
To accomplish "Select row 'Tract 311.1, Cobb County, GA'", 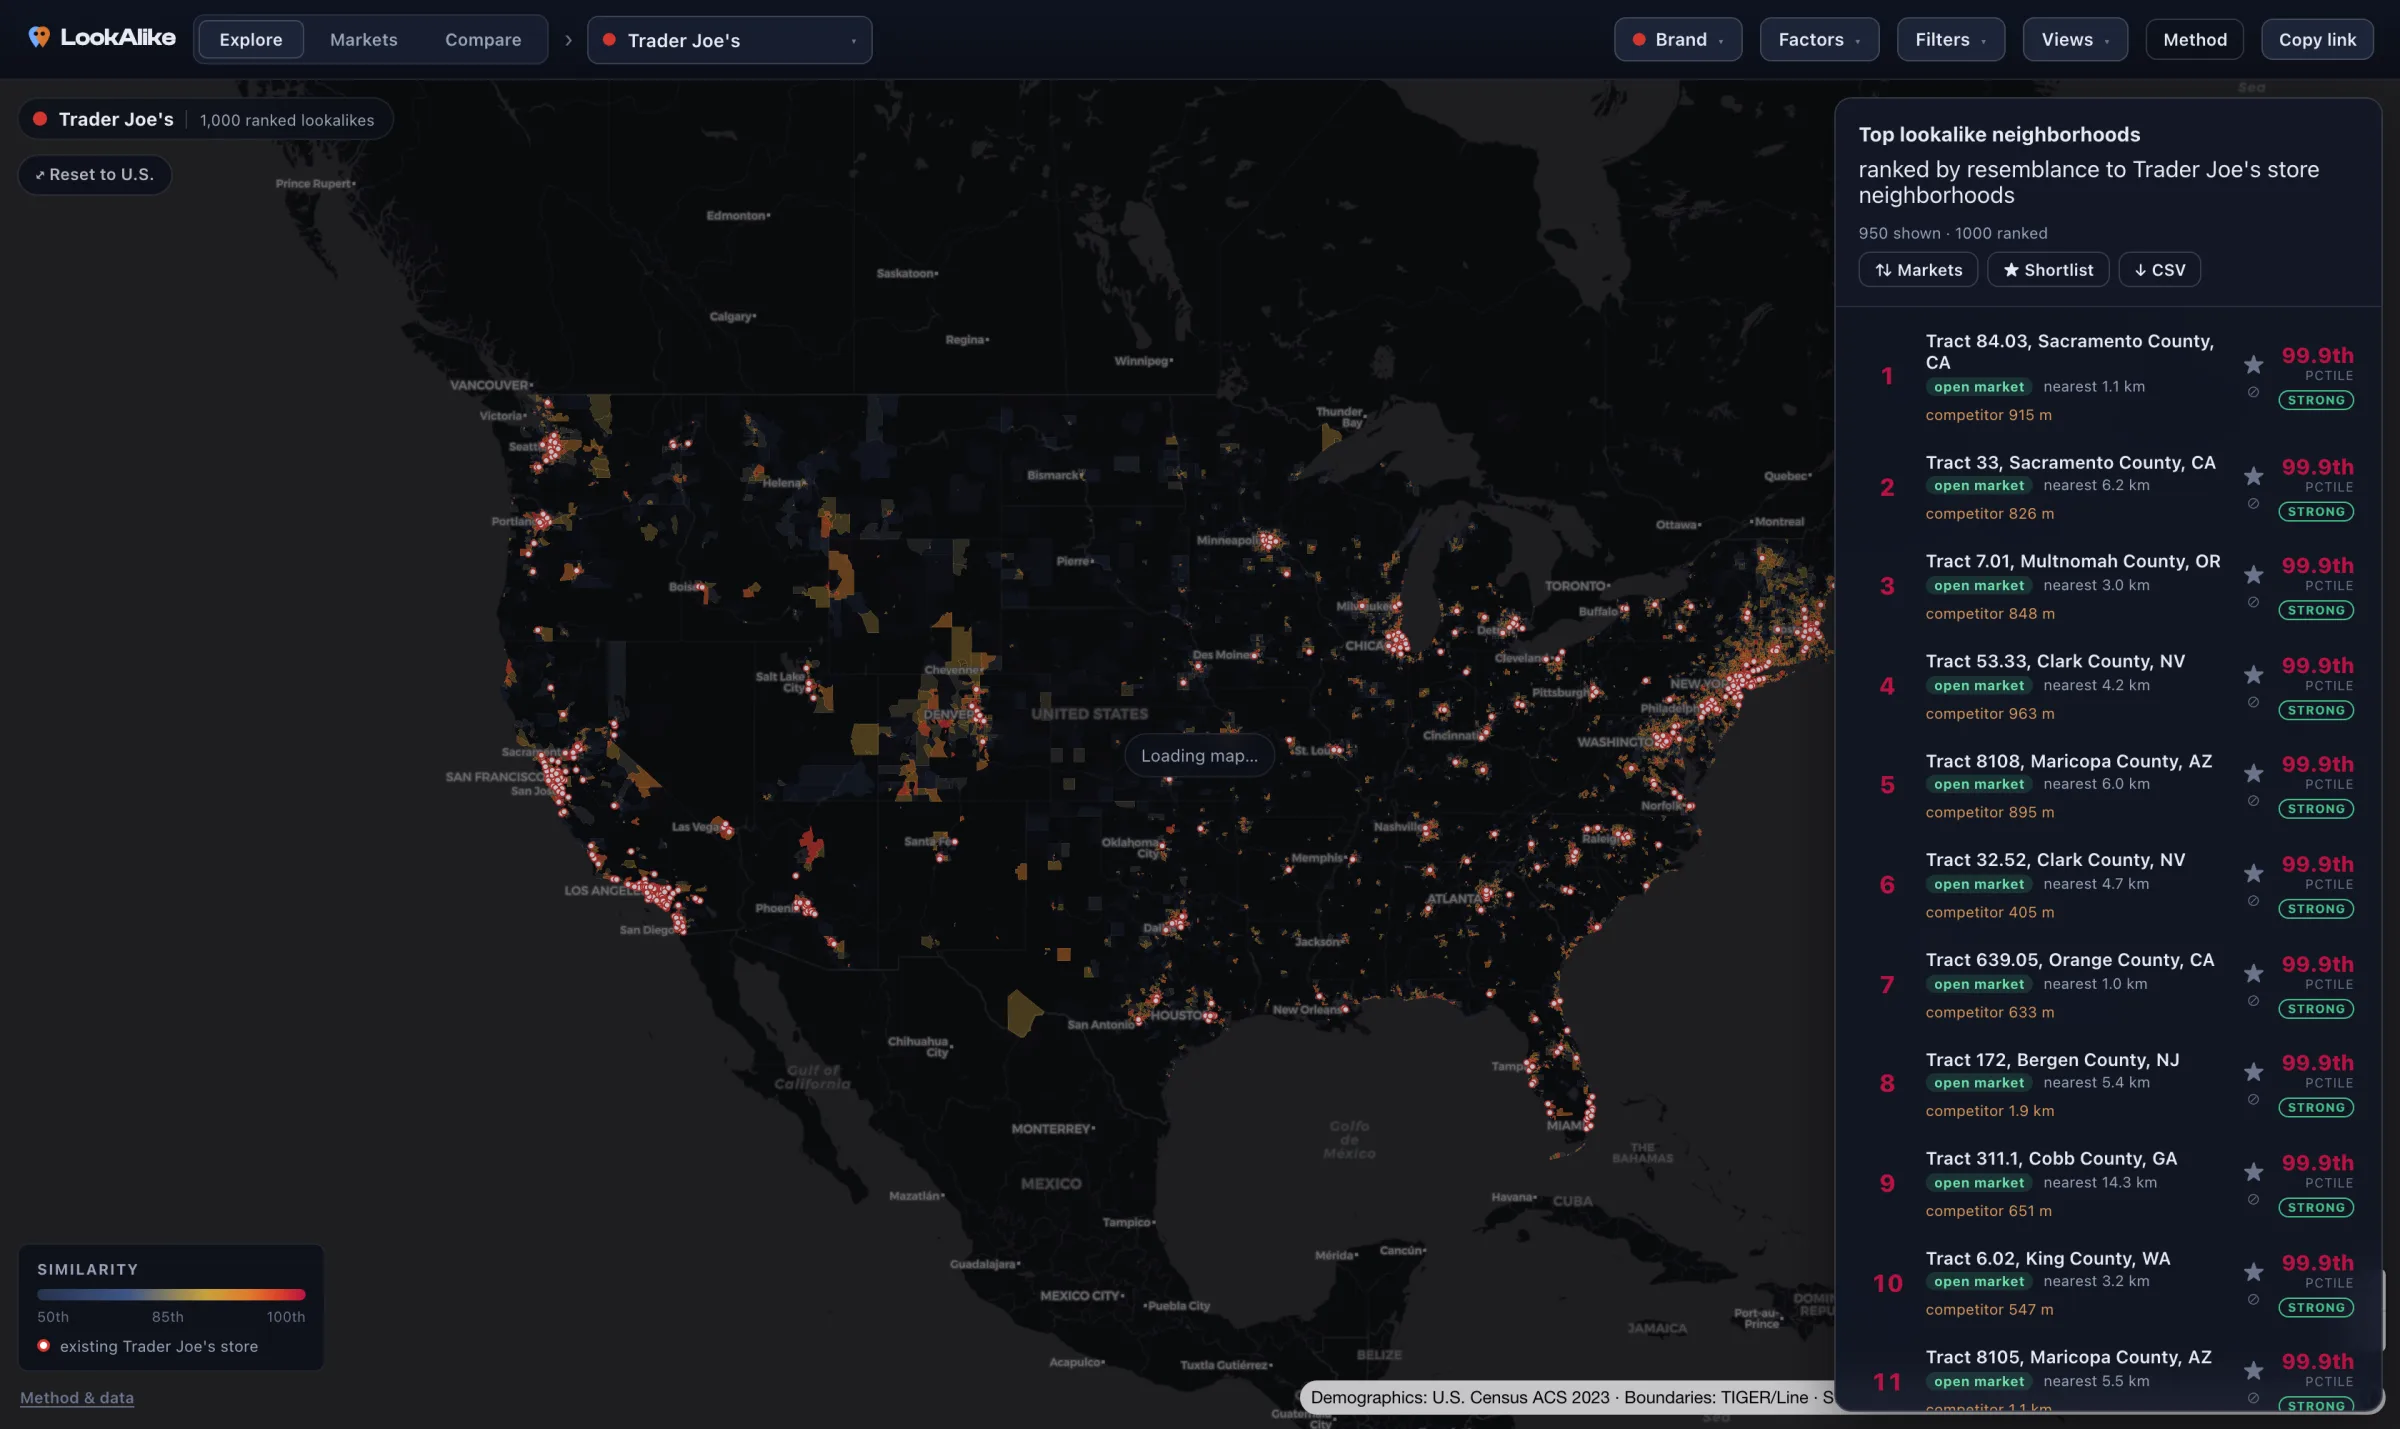I will (x=2110, y=1184).
